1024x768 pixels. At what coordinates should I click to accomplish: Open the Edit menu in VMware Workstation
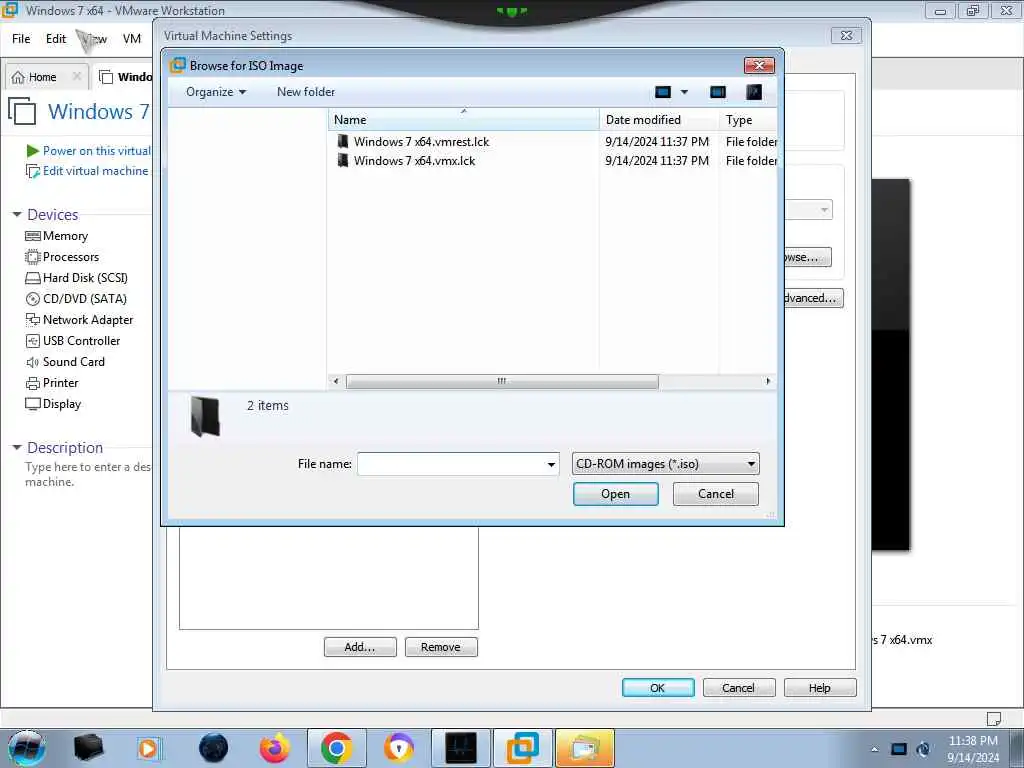56,39
